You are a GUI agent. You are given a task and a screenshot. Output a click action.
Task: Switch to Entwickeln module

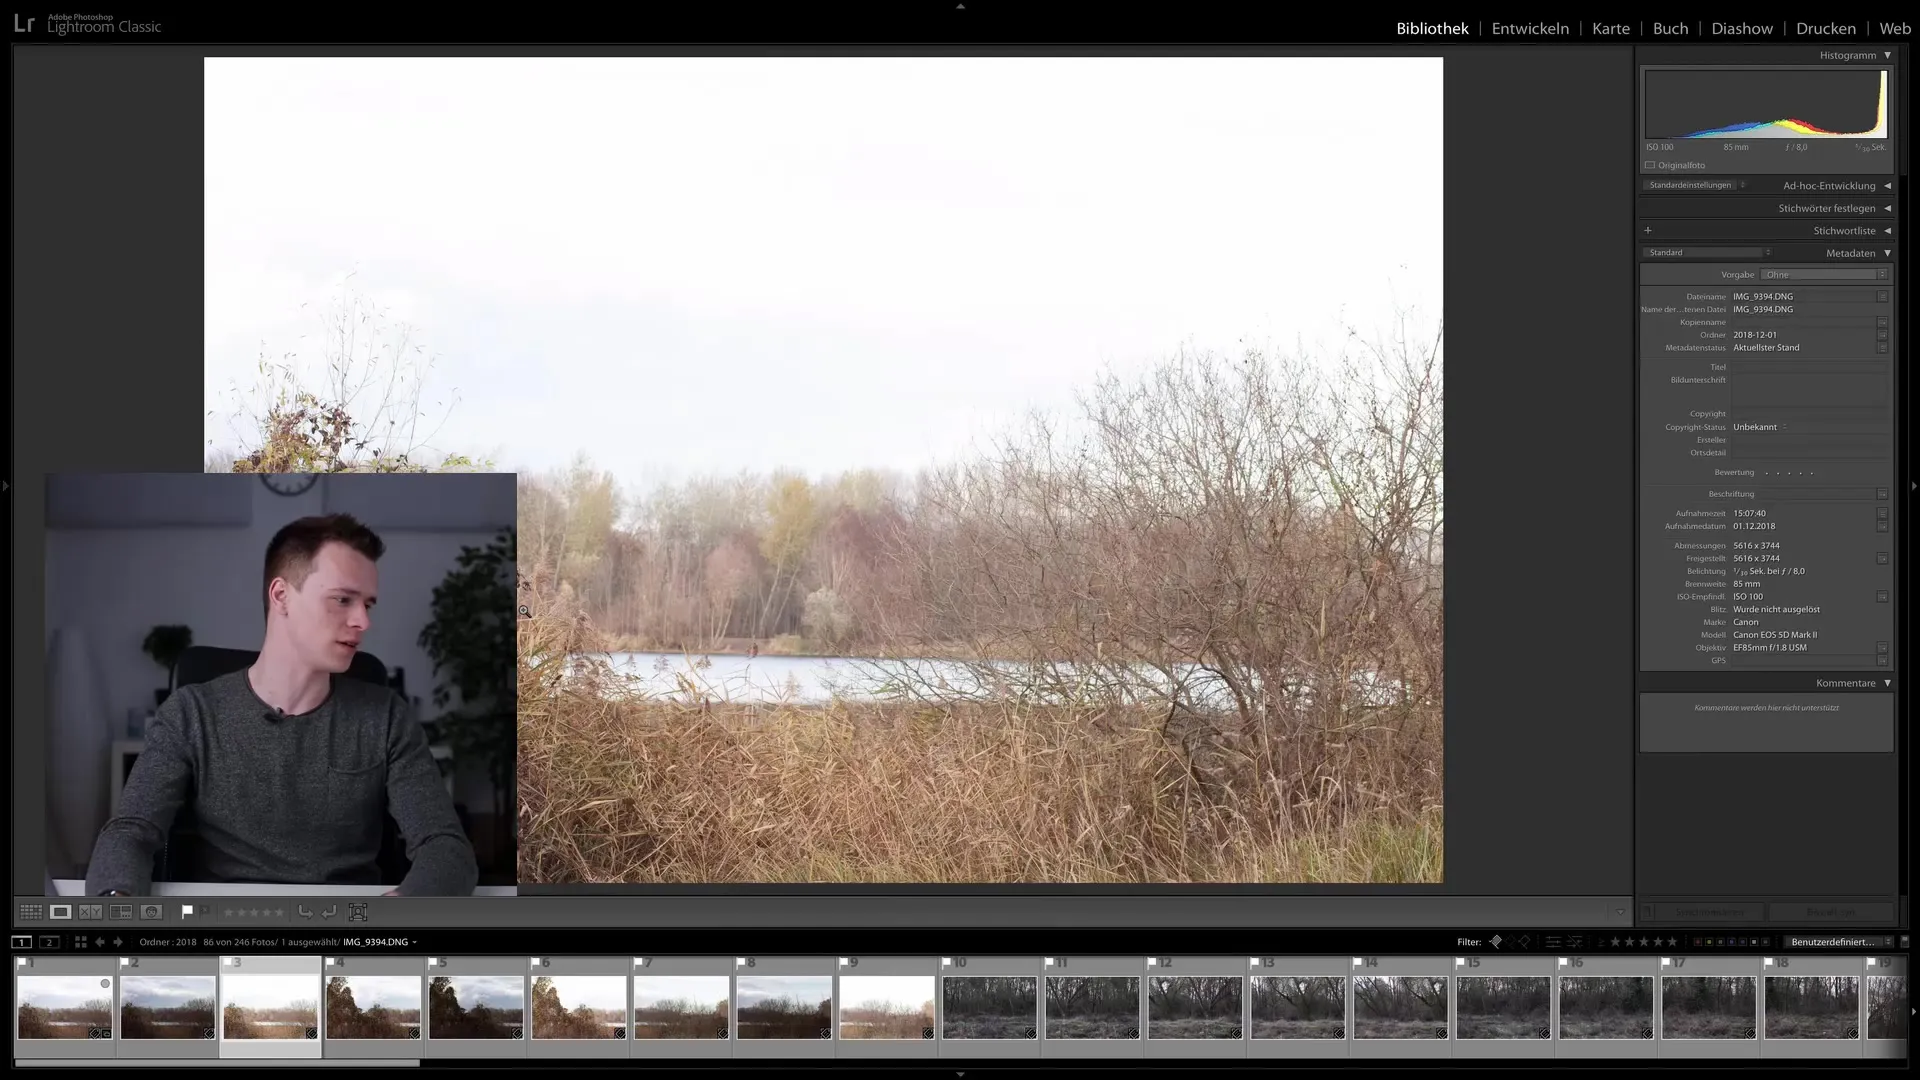click(1530, 28)
